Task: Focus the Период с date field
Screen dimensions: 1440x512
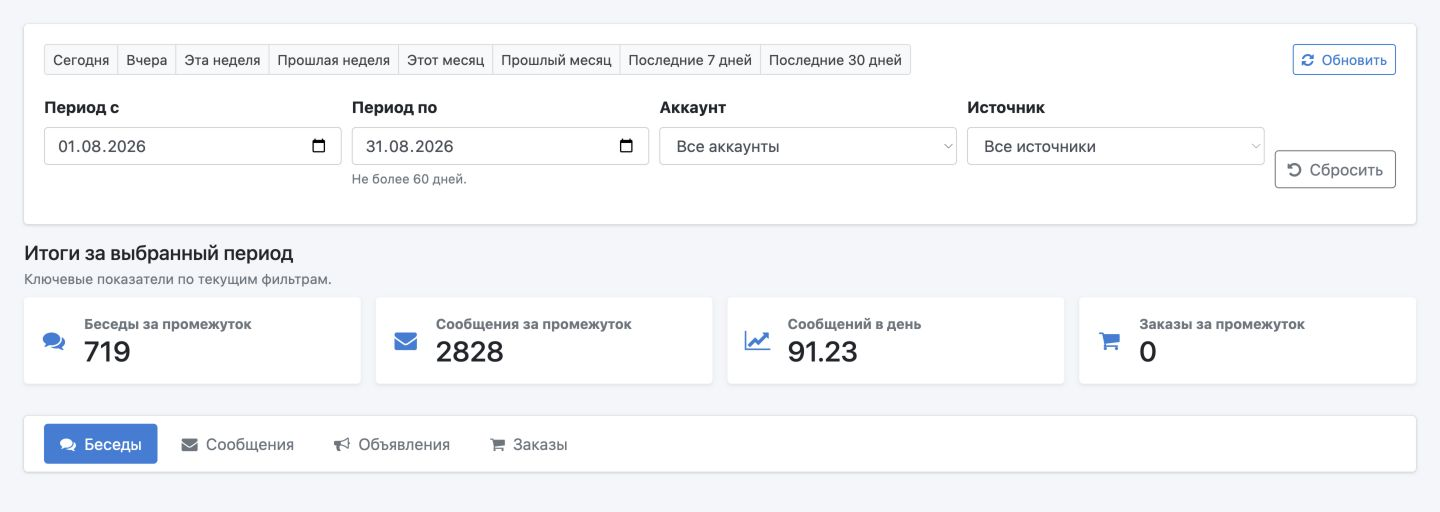Action: 193,146
